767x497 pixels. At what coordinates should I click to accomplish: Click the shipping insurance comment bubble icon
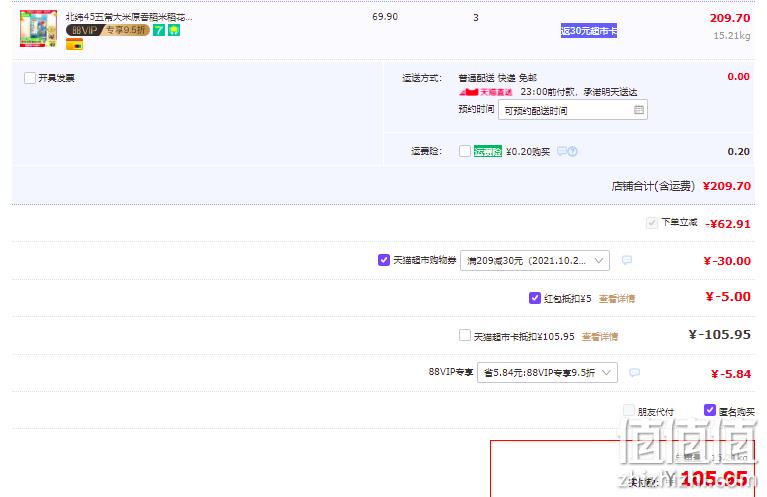[x=562, y=151]
